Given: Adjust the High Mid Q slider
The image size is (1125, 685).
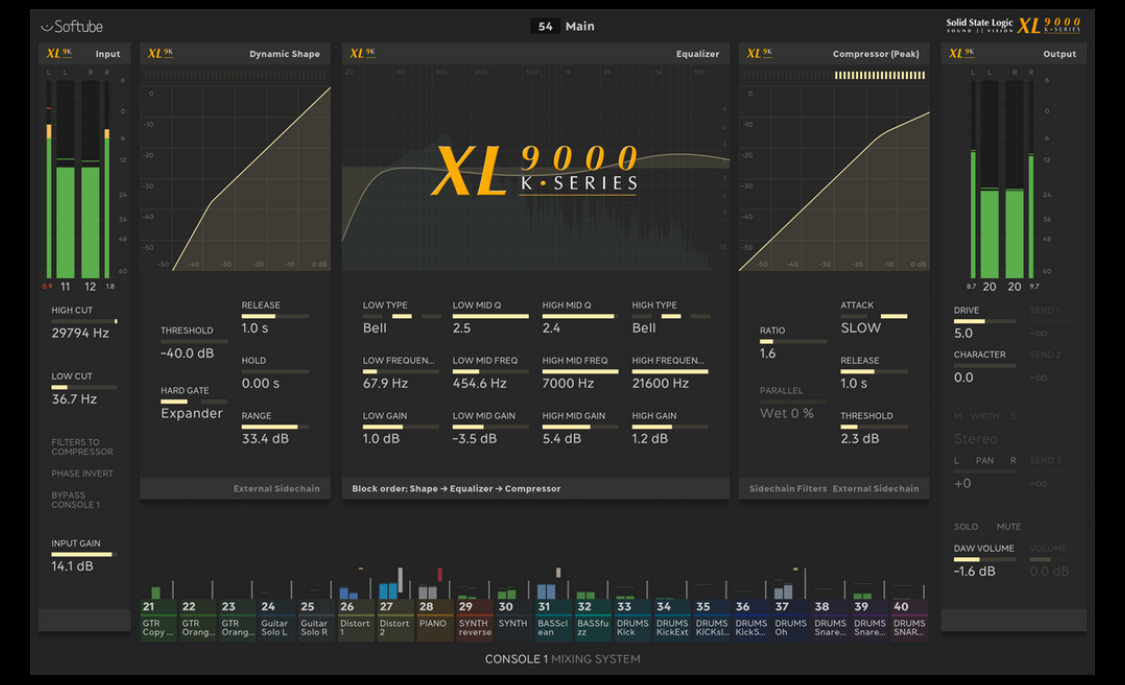Looking at the screenshot, I should click(580, 316).
